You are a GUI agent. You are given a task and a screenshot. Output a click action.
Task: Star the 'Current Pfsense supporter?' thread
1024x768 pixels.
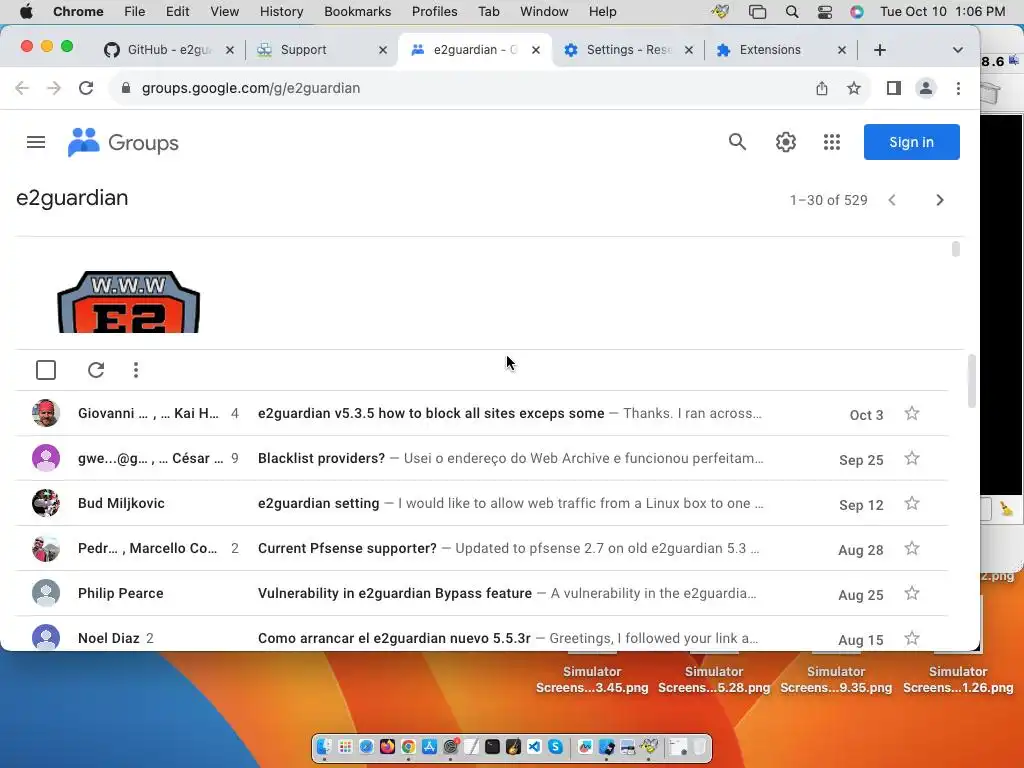(x=912, y=549)
